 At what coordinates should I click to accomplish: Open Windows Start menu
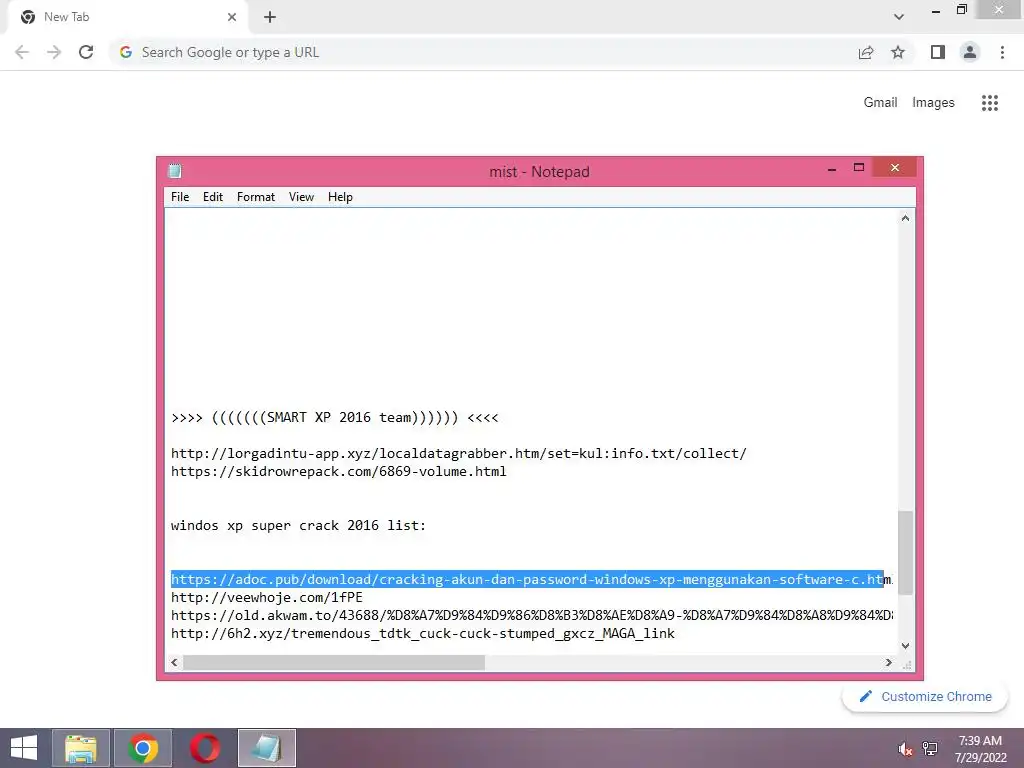pyautogui.click(x=24, y=748)
